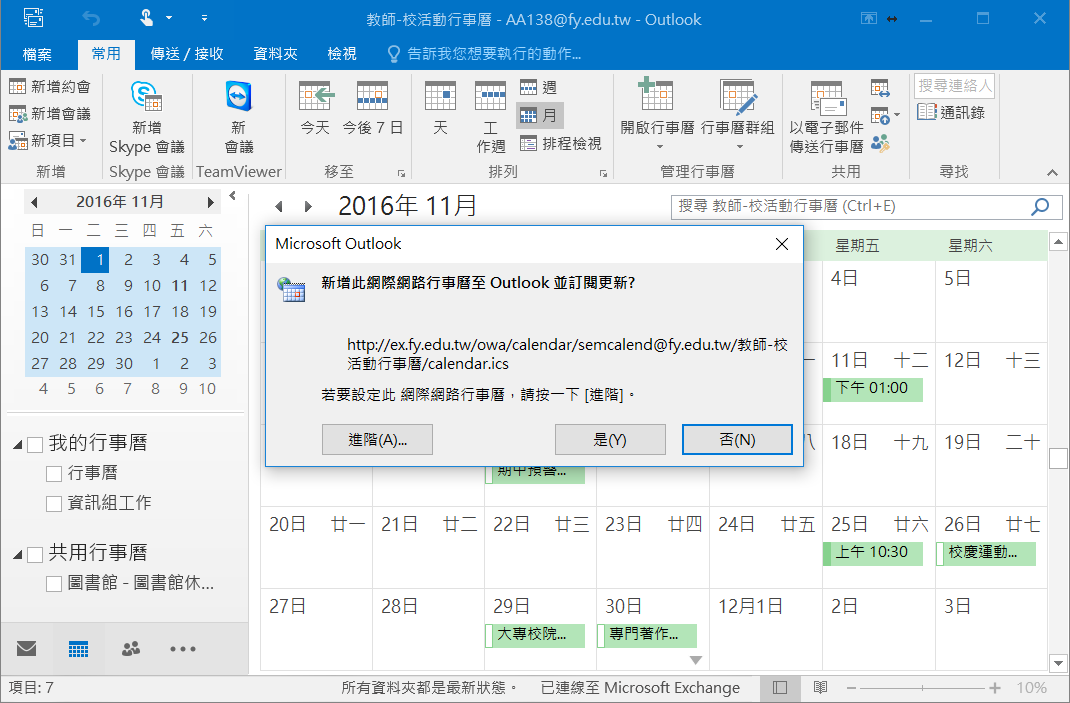This screenshot has width=1070, height=703.
Task: Show more navigation options
Action: [x=183, y=649]
